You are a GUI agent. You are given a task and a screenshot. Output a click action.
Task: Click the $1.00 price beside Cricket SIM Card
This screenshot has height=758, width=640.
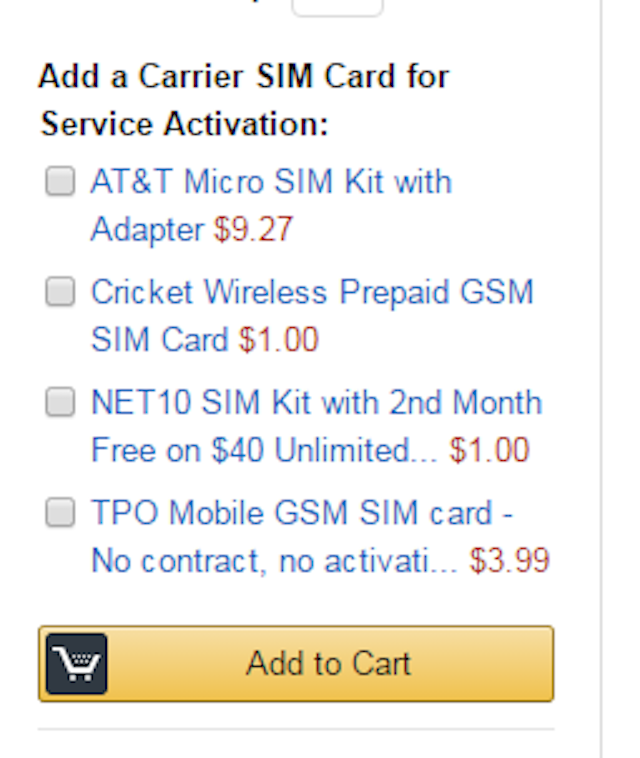click(x=278, y=340)
